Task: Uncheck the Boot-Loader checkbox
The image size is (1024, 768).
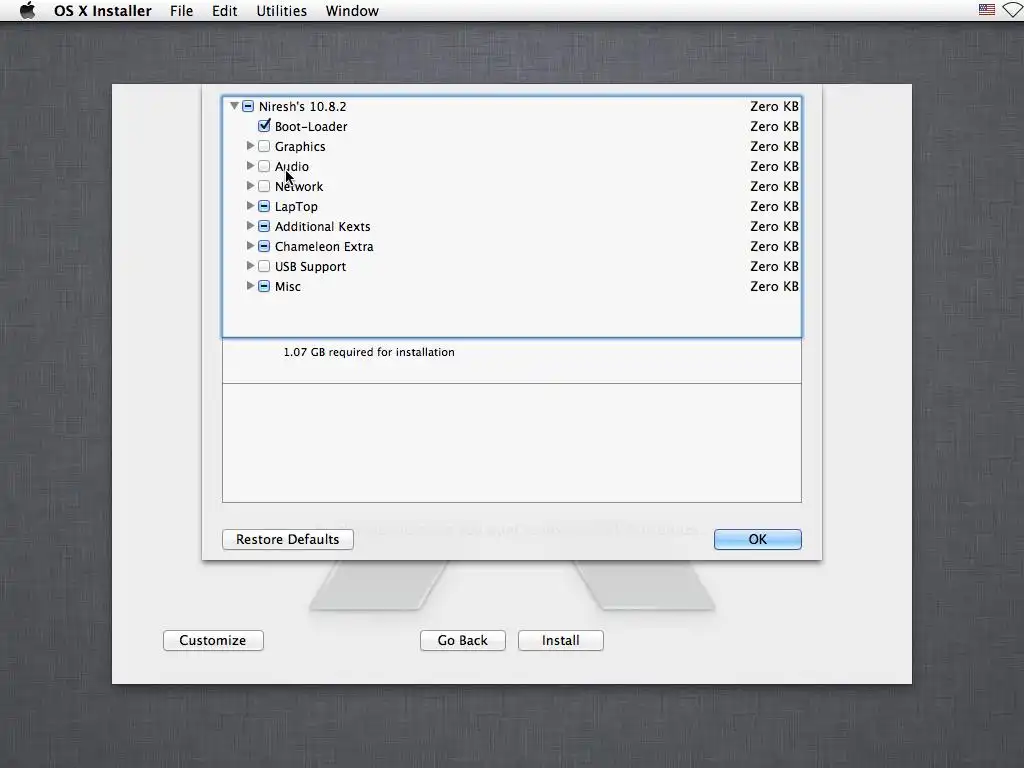Action: (x=264, y=125)
